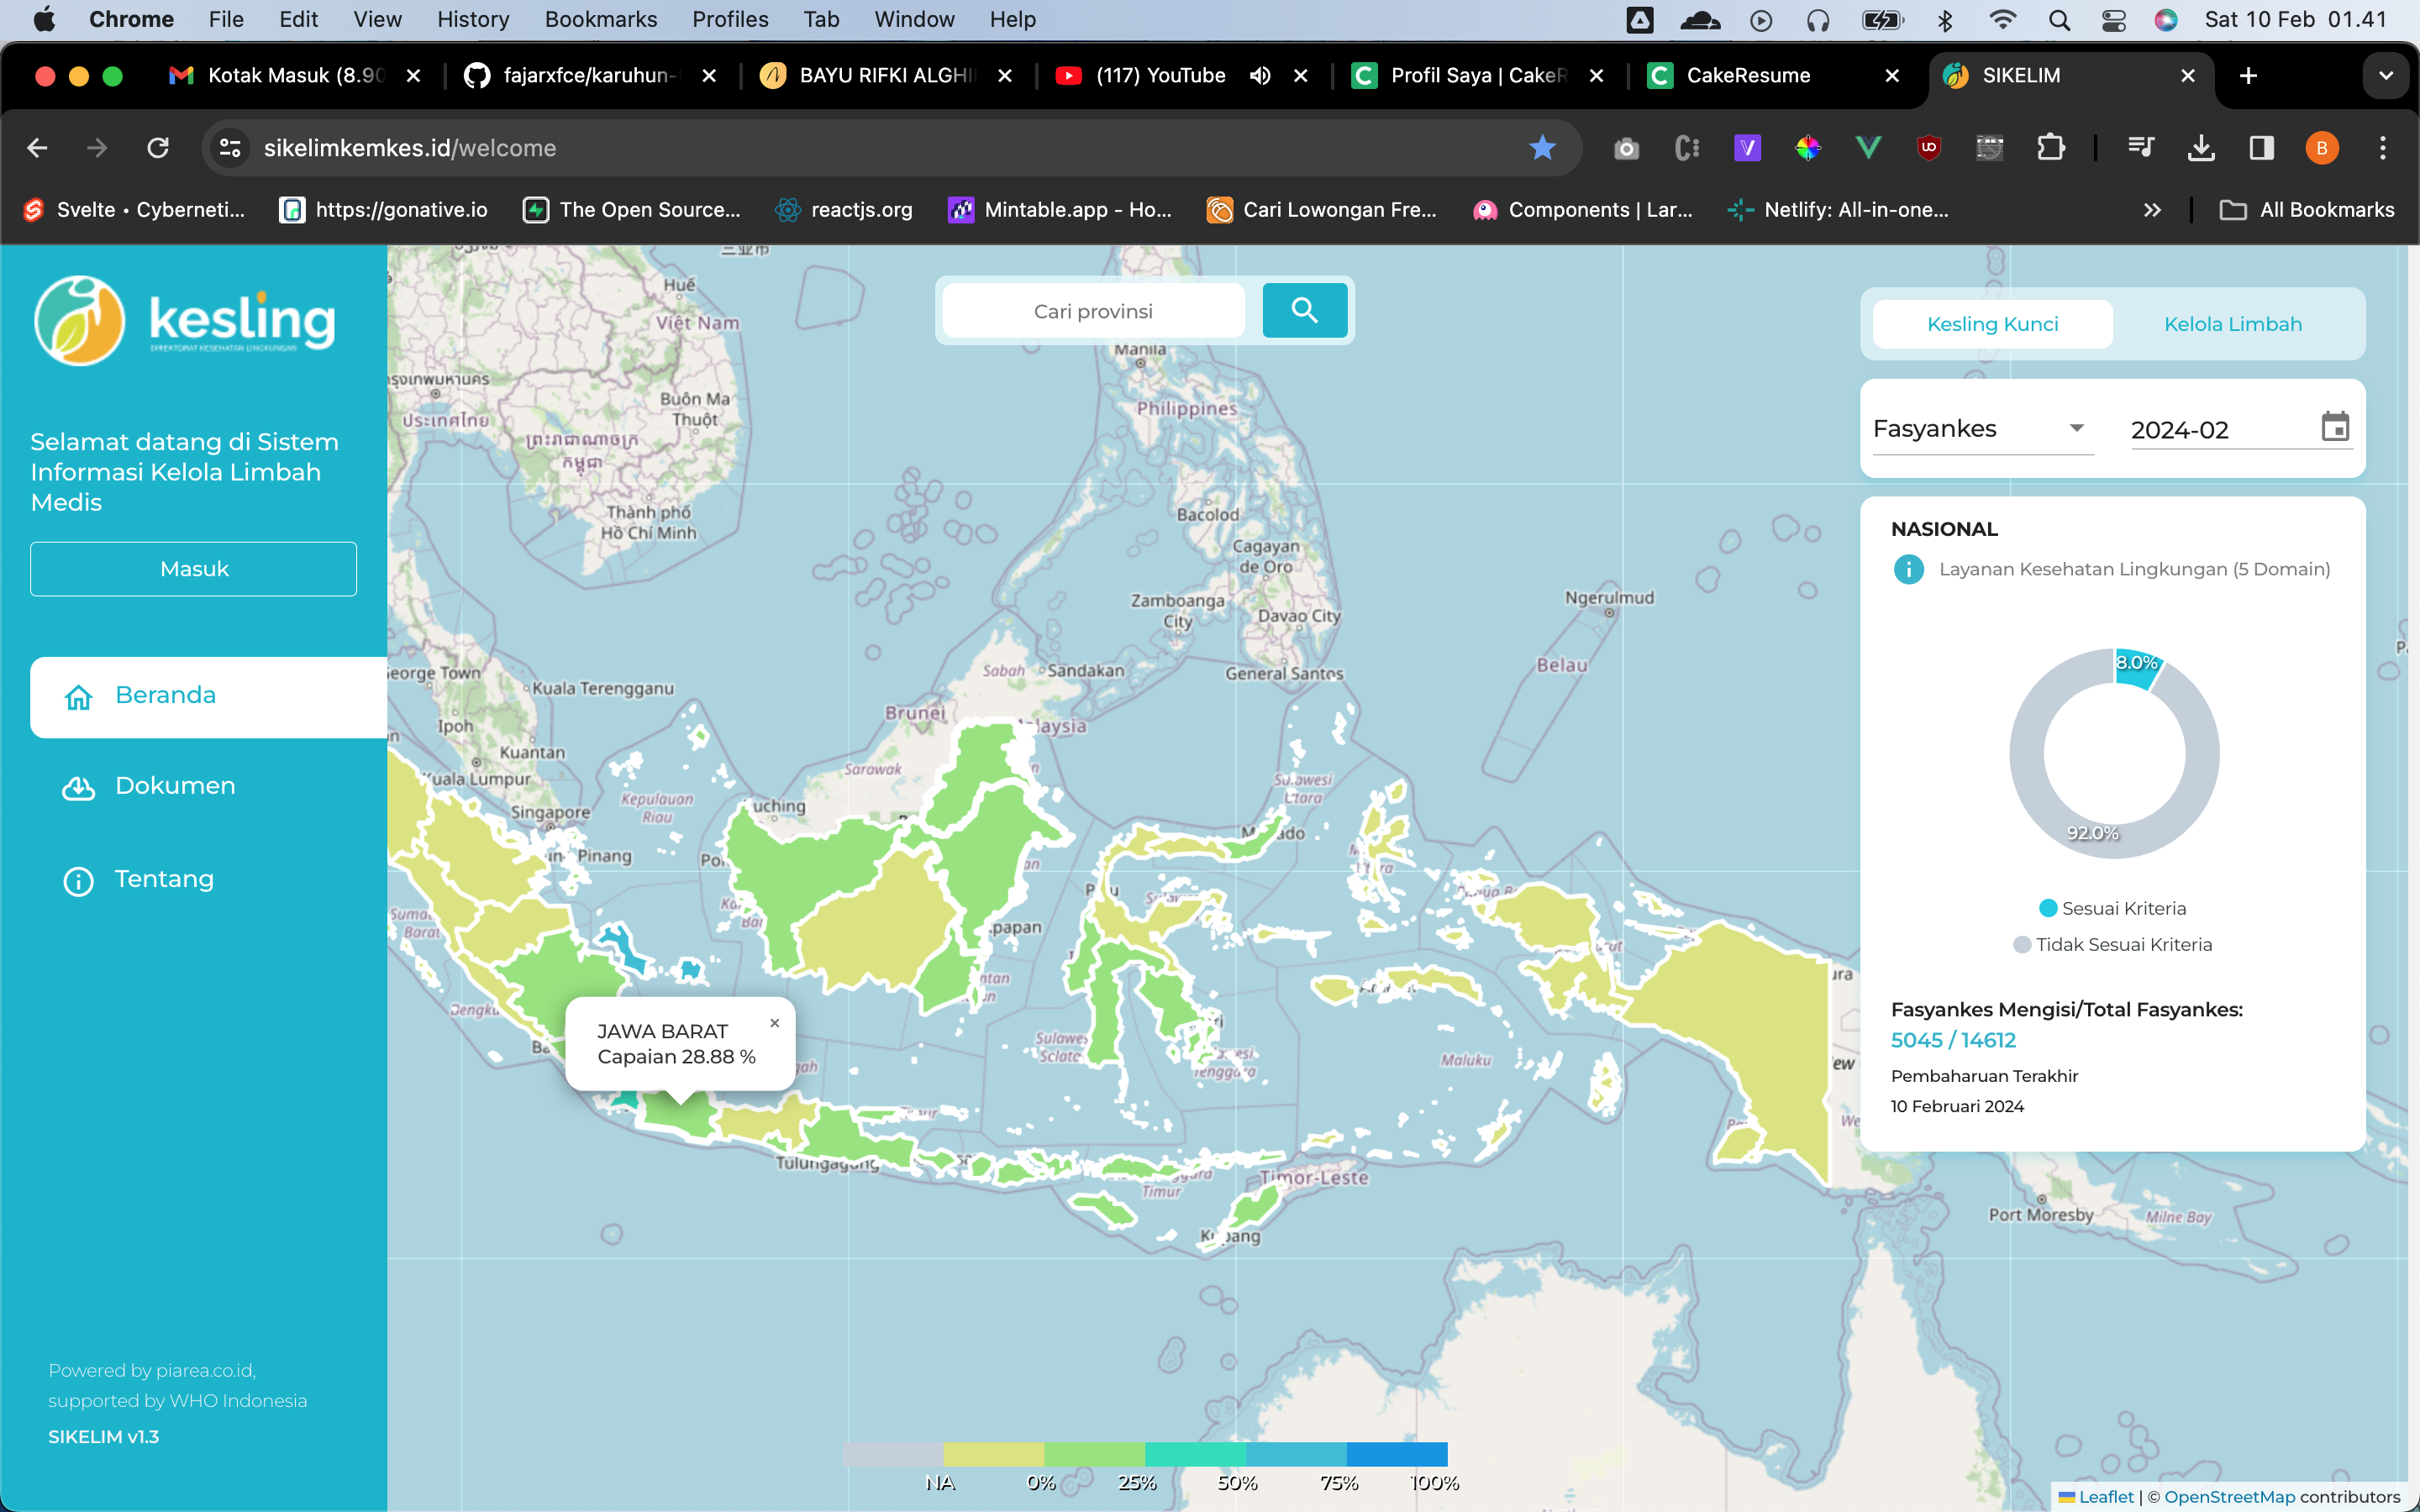Click the 5045 / 14612 value
Viewport: 2420px width, 1512px height.
tap(1953, 1040)
